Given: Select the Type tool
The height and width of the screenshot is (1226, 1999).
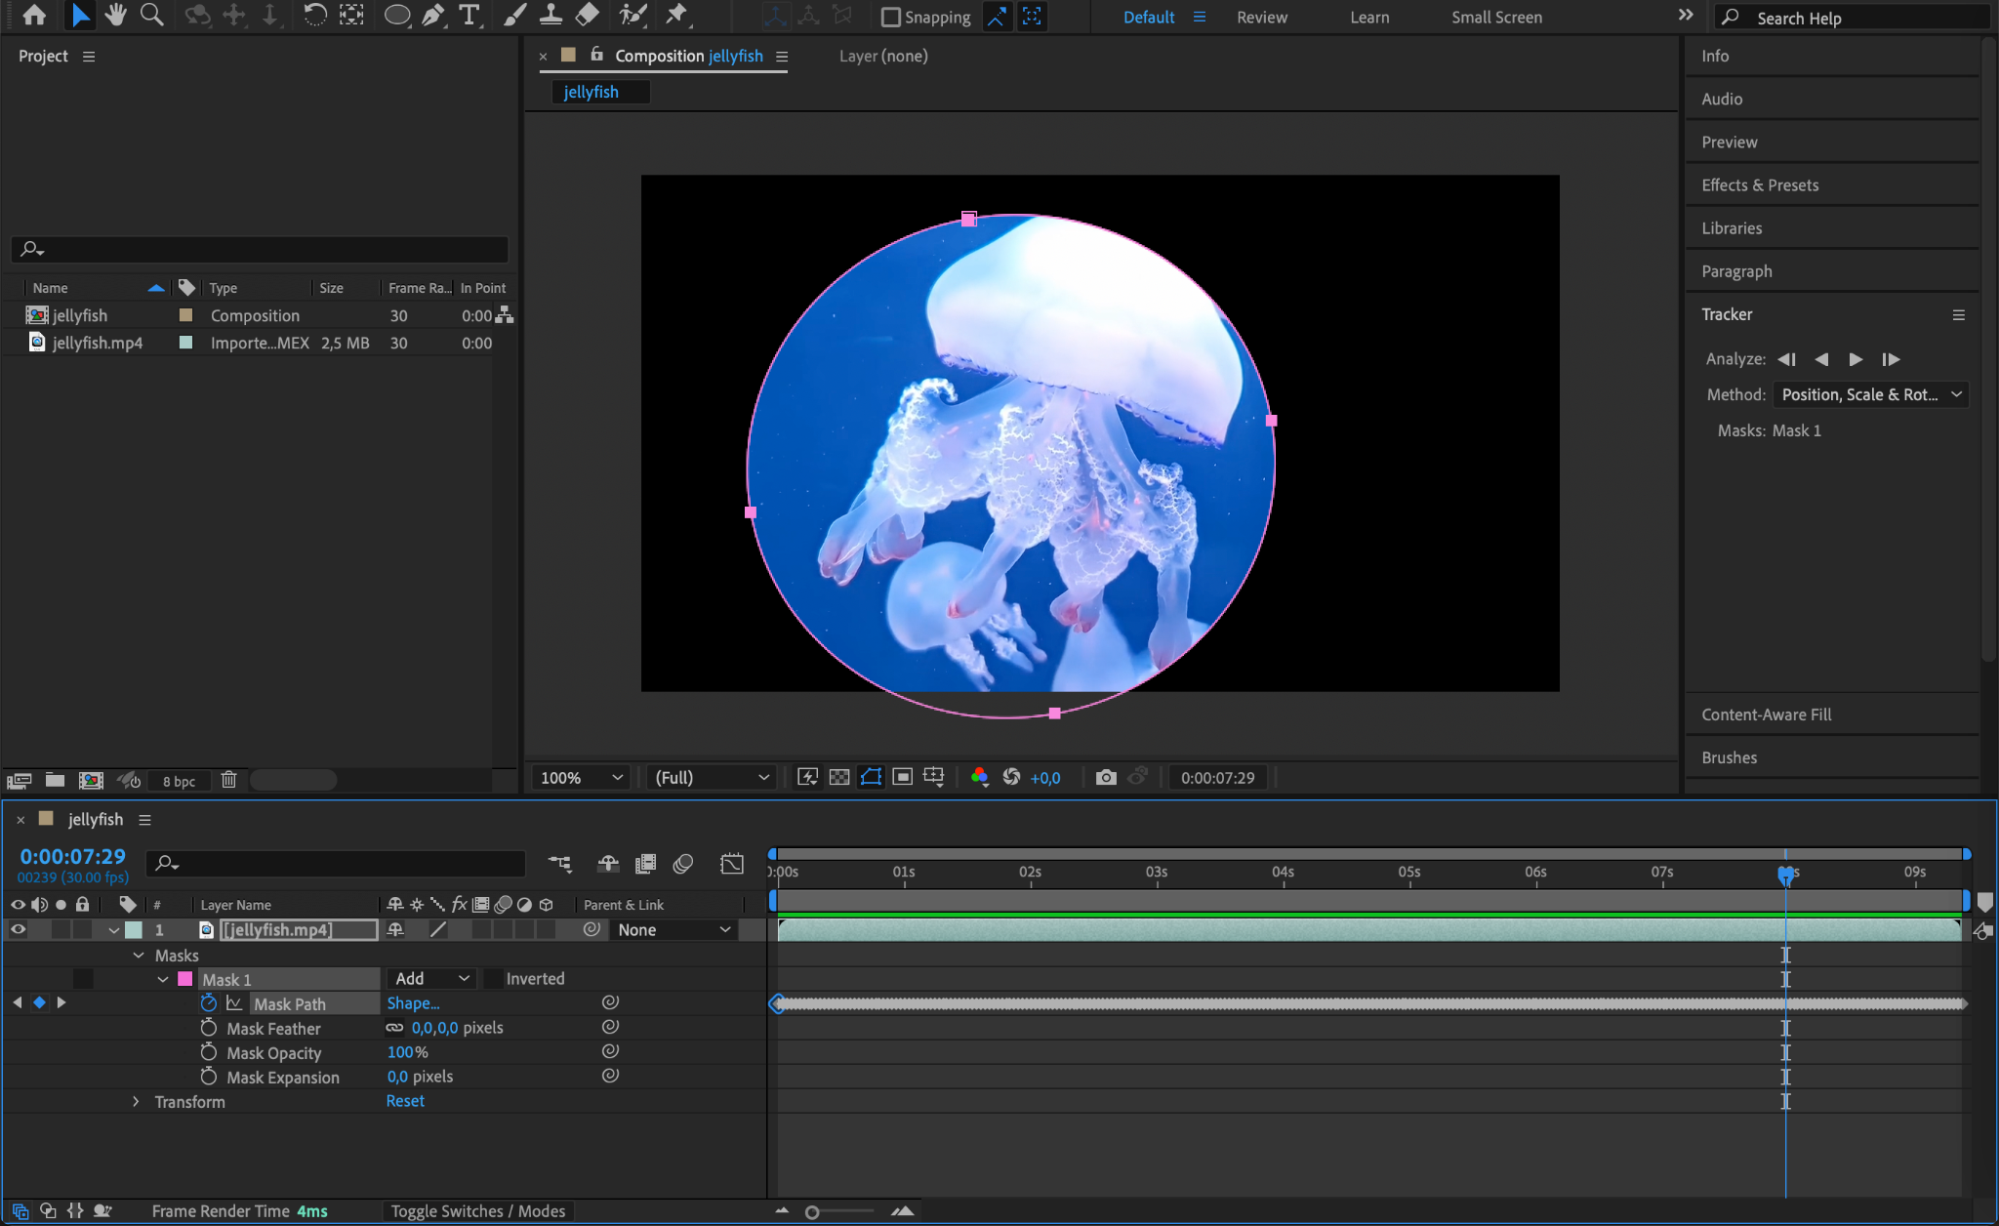Looking at the screenshot, I should (469, 15).
